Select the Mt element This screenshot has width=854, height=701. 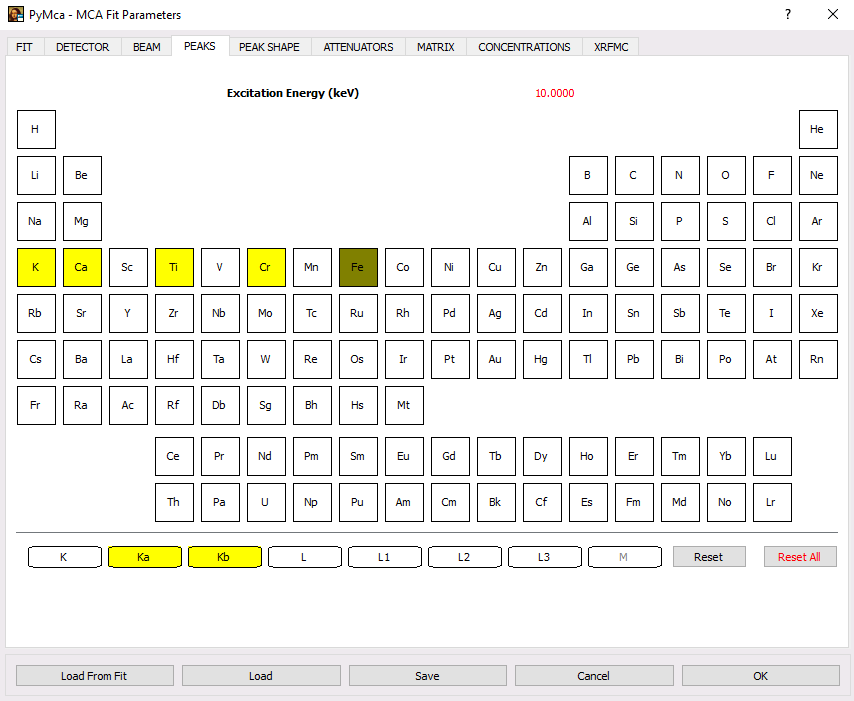(404, 406)
